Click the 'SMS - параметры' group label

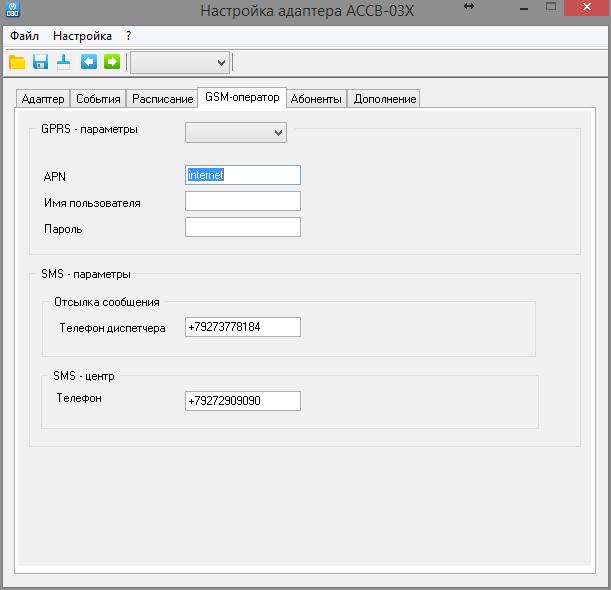[86, 274]
